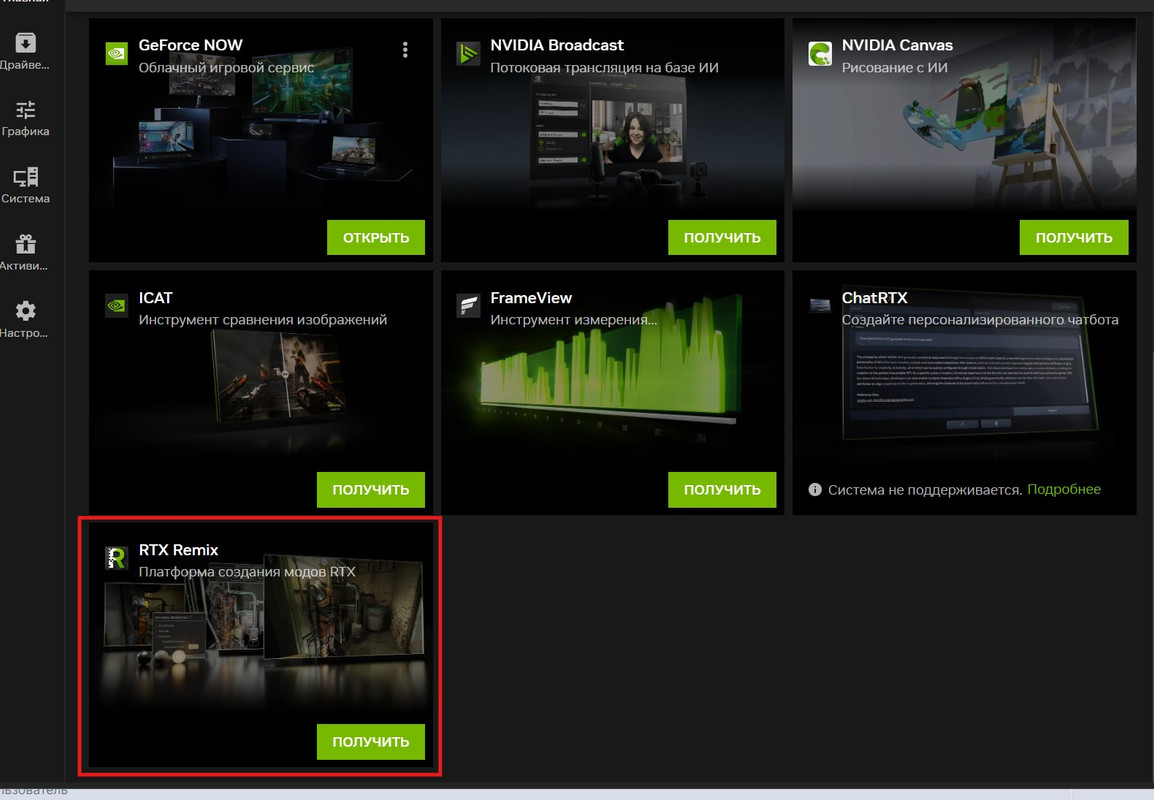Image resolution: width=1154 pixels, height=800 pixels.
Task: Click 'Система не поддерживается.' notice text
Action: (x=924, y=489)
